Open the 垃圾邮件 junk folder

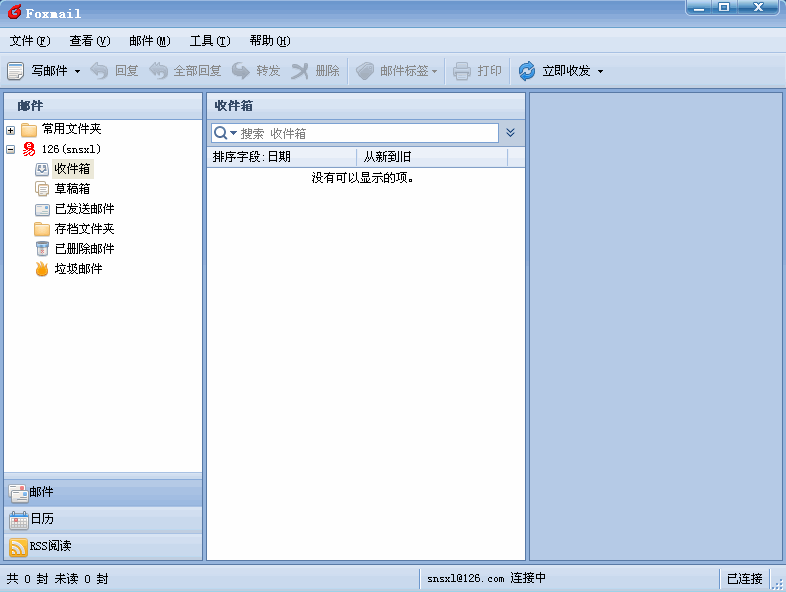[78, 269]
